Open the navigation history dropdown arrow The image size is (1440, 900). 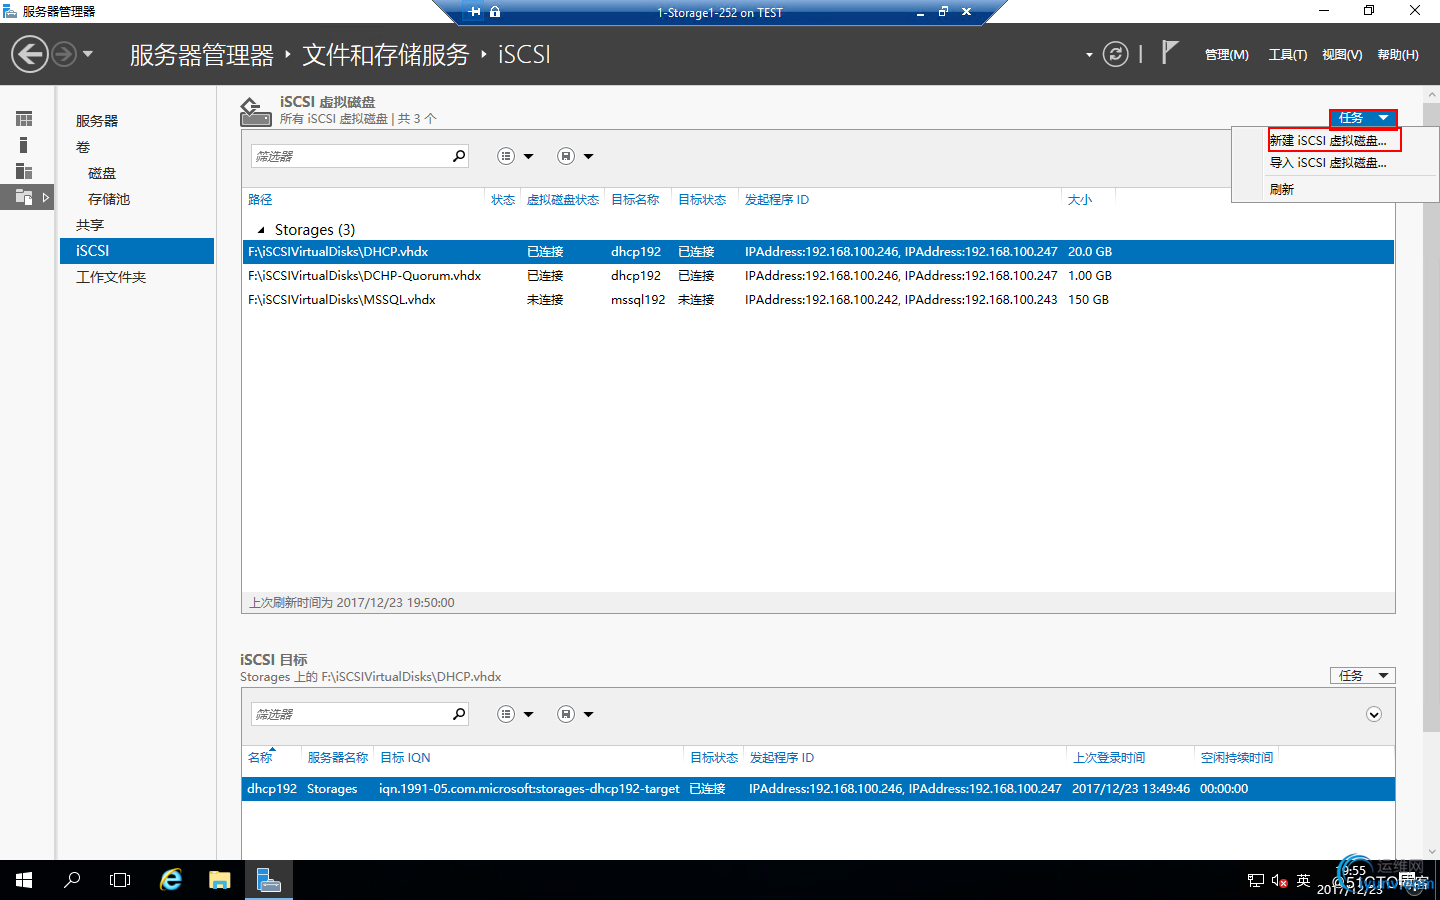88,54
